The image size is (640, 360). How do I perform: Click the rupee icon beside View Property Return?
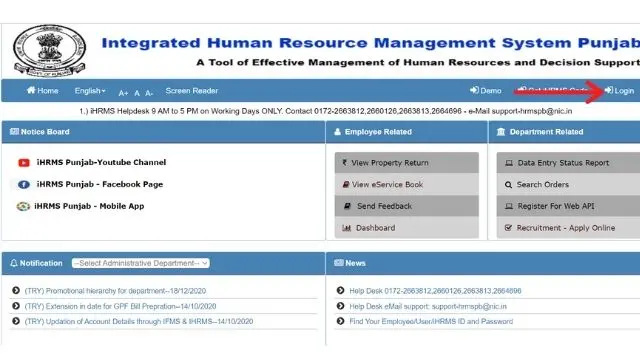[x=345, y=162]
